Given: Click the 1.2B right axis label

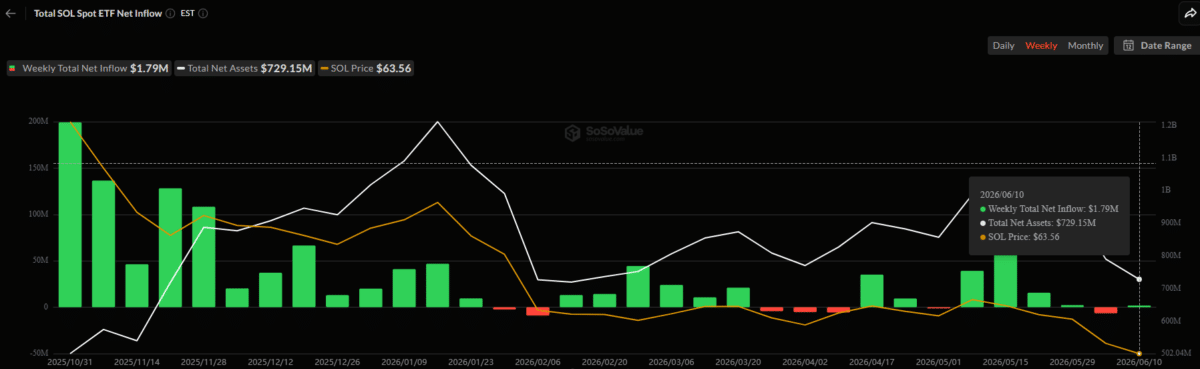Looking at the screenshot, I should [x=1170, y=125].
